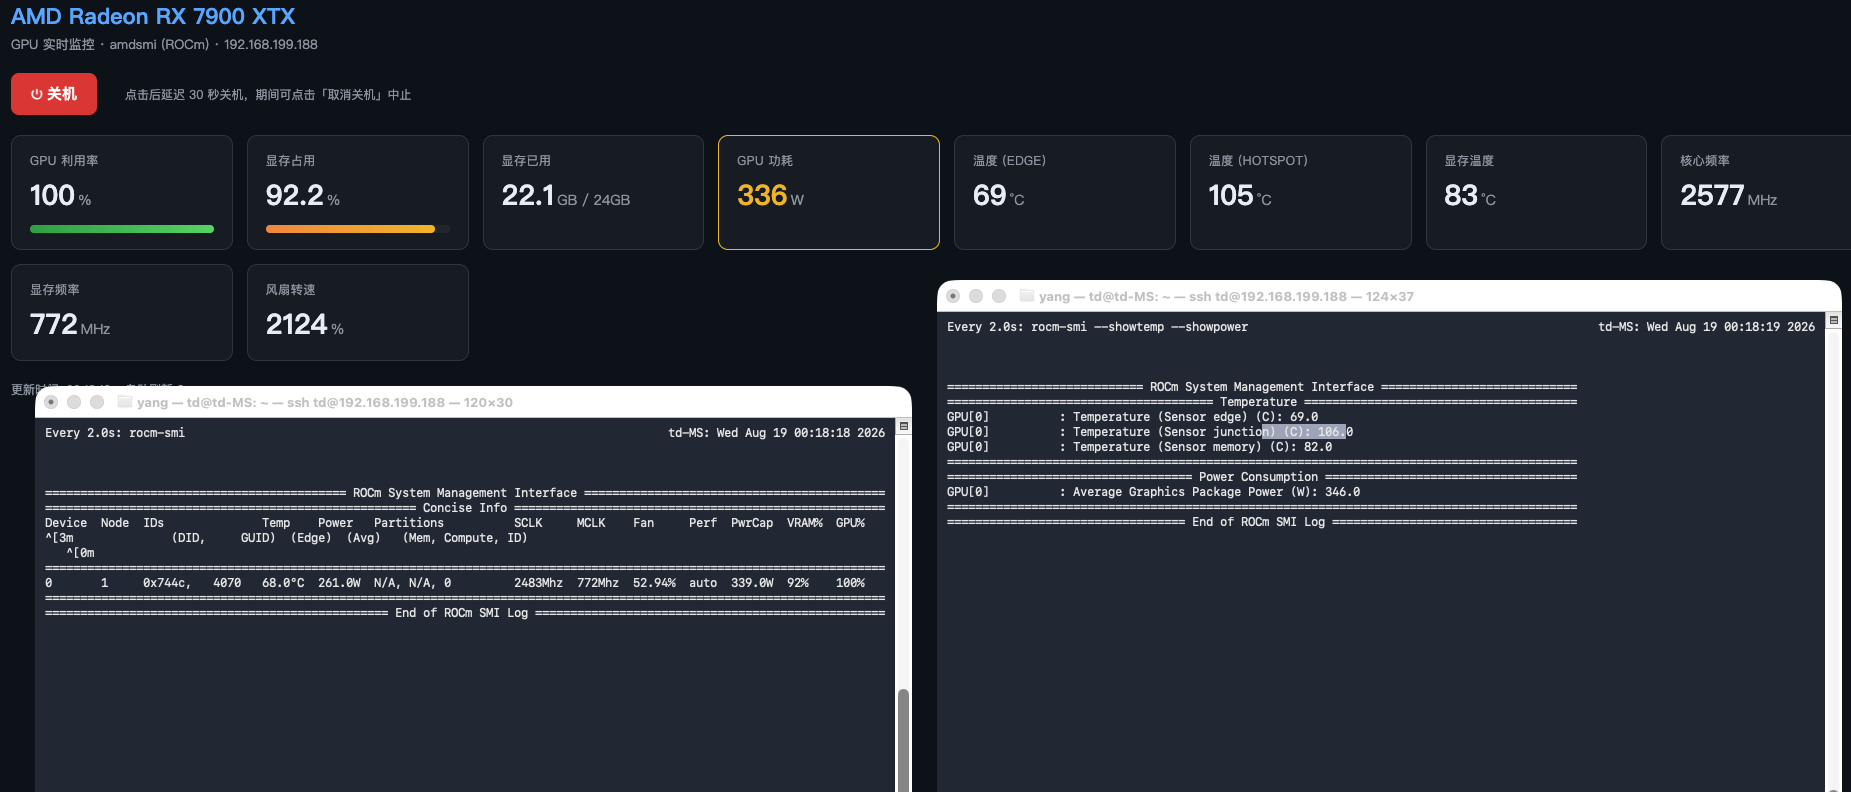Click the 772Mhz MCLK value in terminal

[x=598, y=583]
